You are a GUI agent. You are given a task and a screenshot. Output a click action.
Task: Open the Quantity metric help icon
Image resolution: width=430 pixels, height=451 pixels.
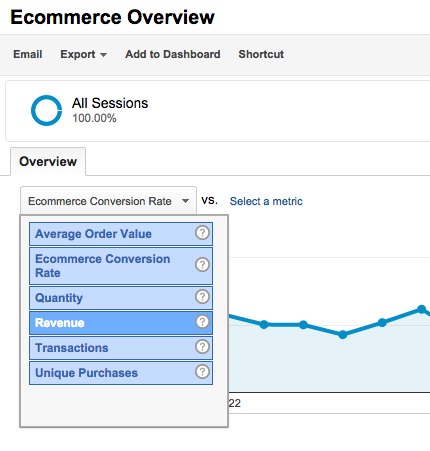click(x=202, y=296)
